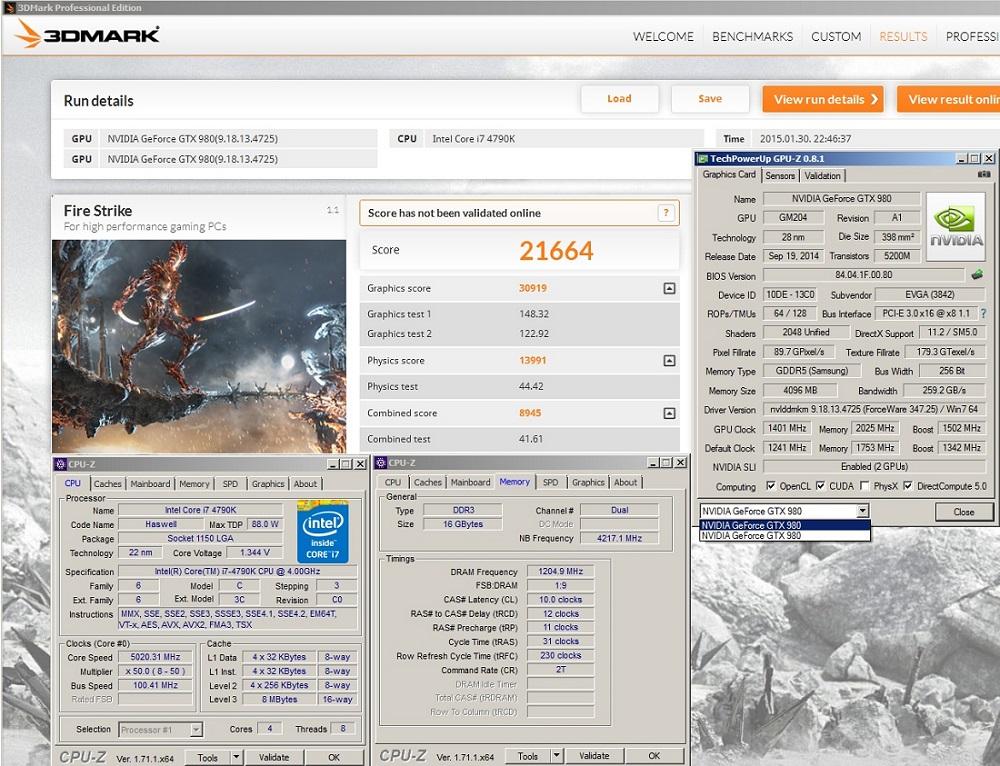Screen dimensions: 1000x766
Task: Open the Processor #1 selection dropdown
Action: click(196, 729)
